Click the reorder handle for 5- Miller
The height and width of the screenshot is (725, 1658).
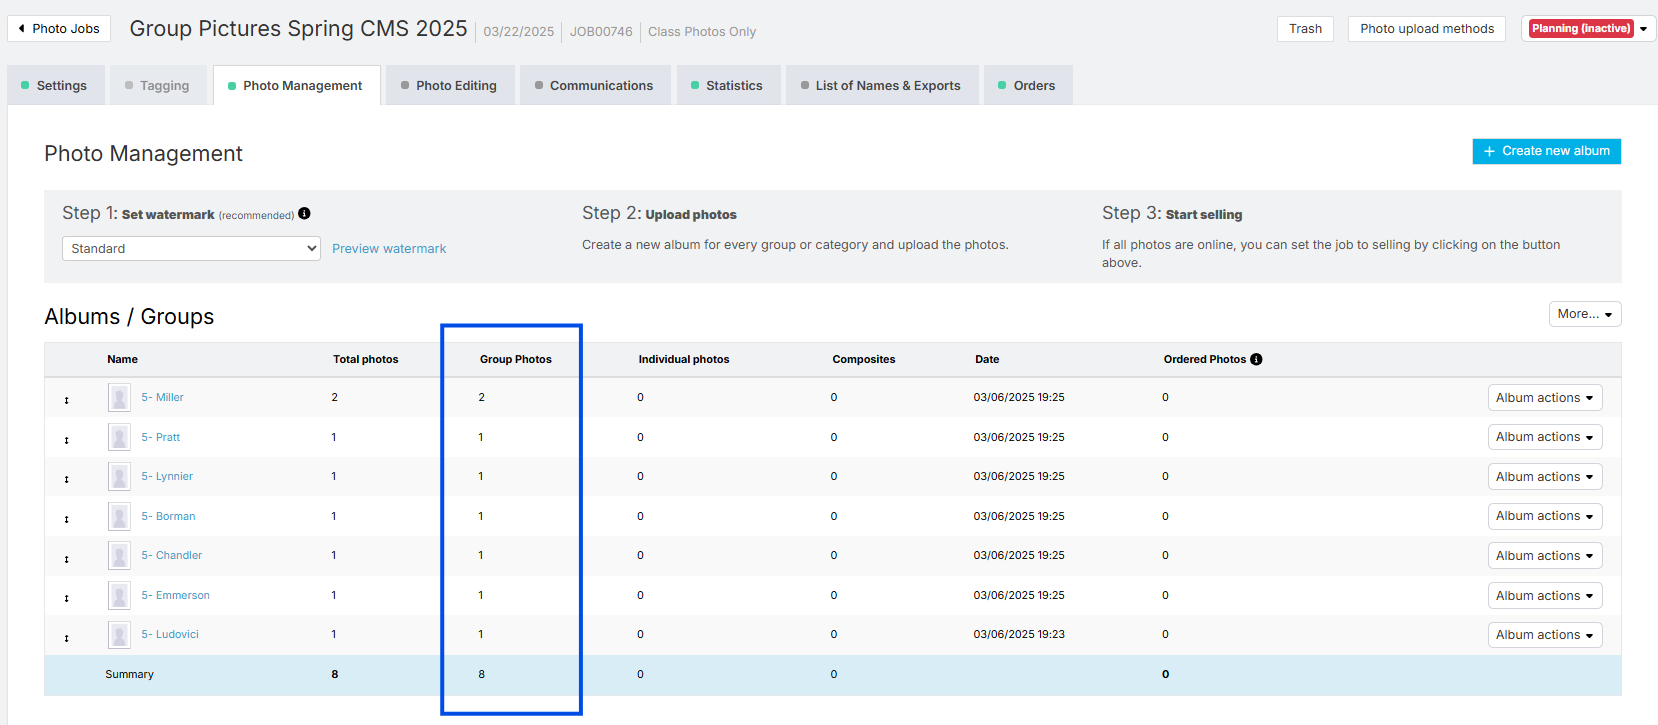[67, 400]
